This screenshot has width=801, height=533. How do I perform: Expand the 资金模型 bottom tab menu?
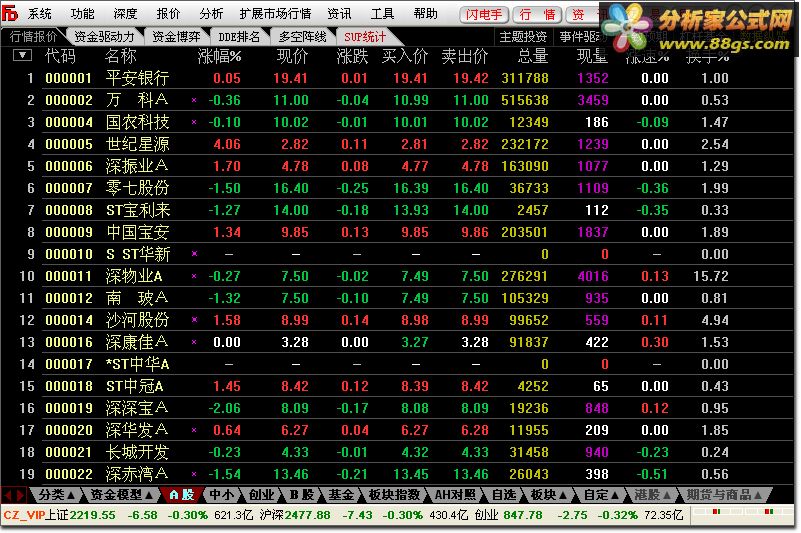(122, 495)
